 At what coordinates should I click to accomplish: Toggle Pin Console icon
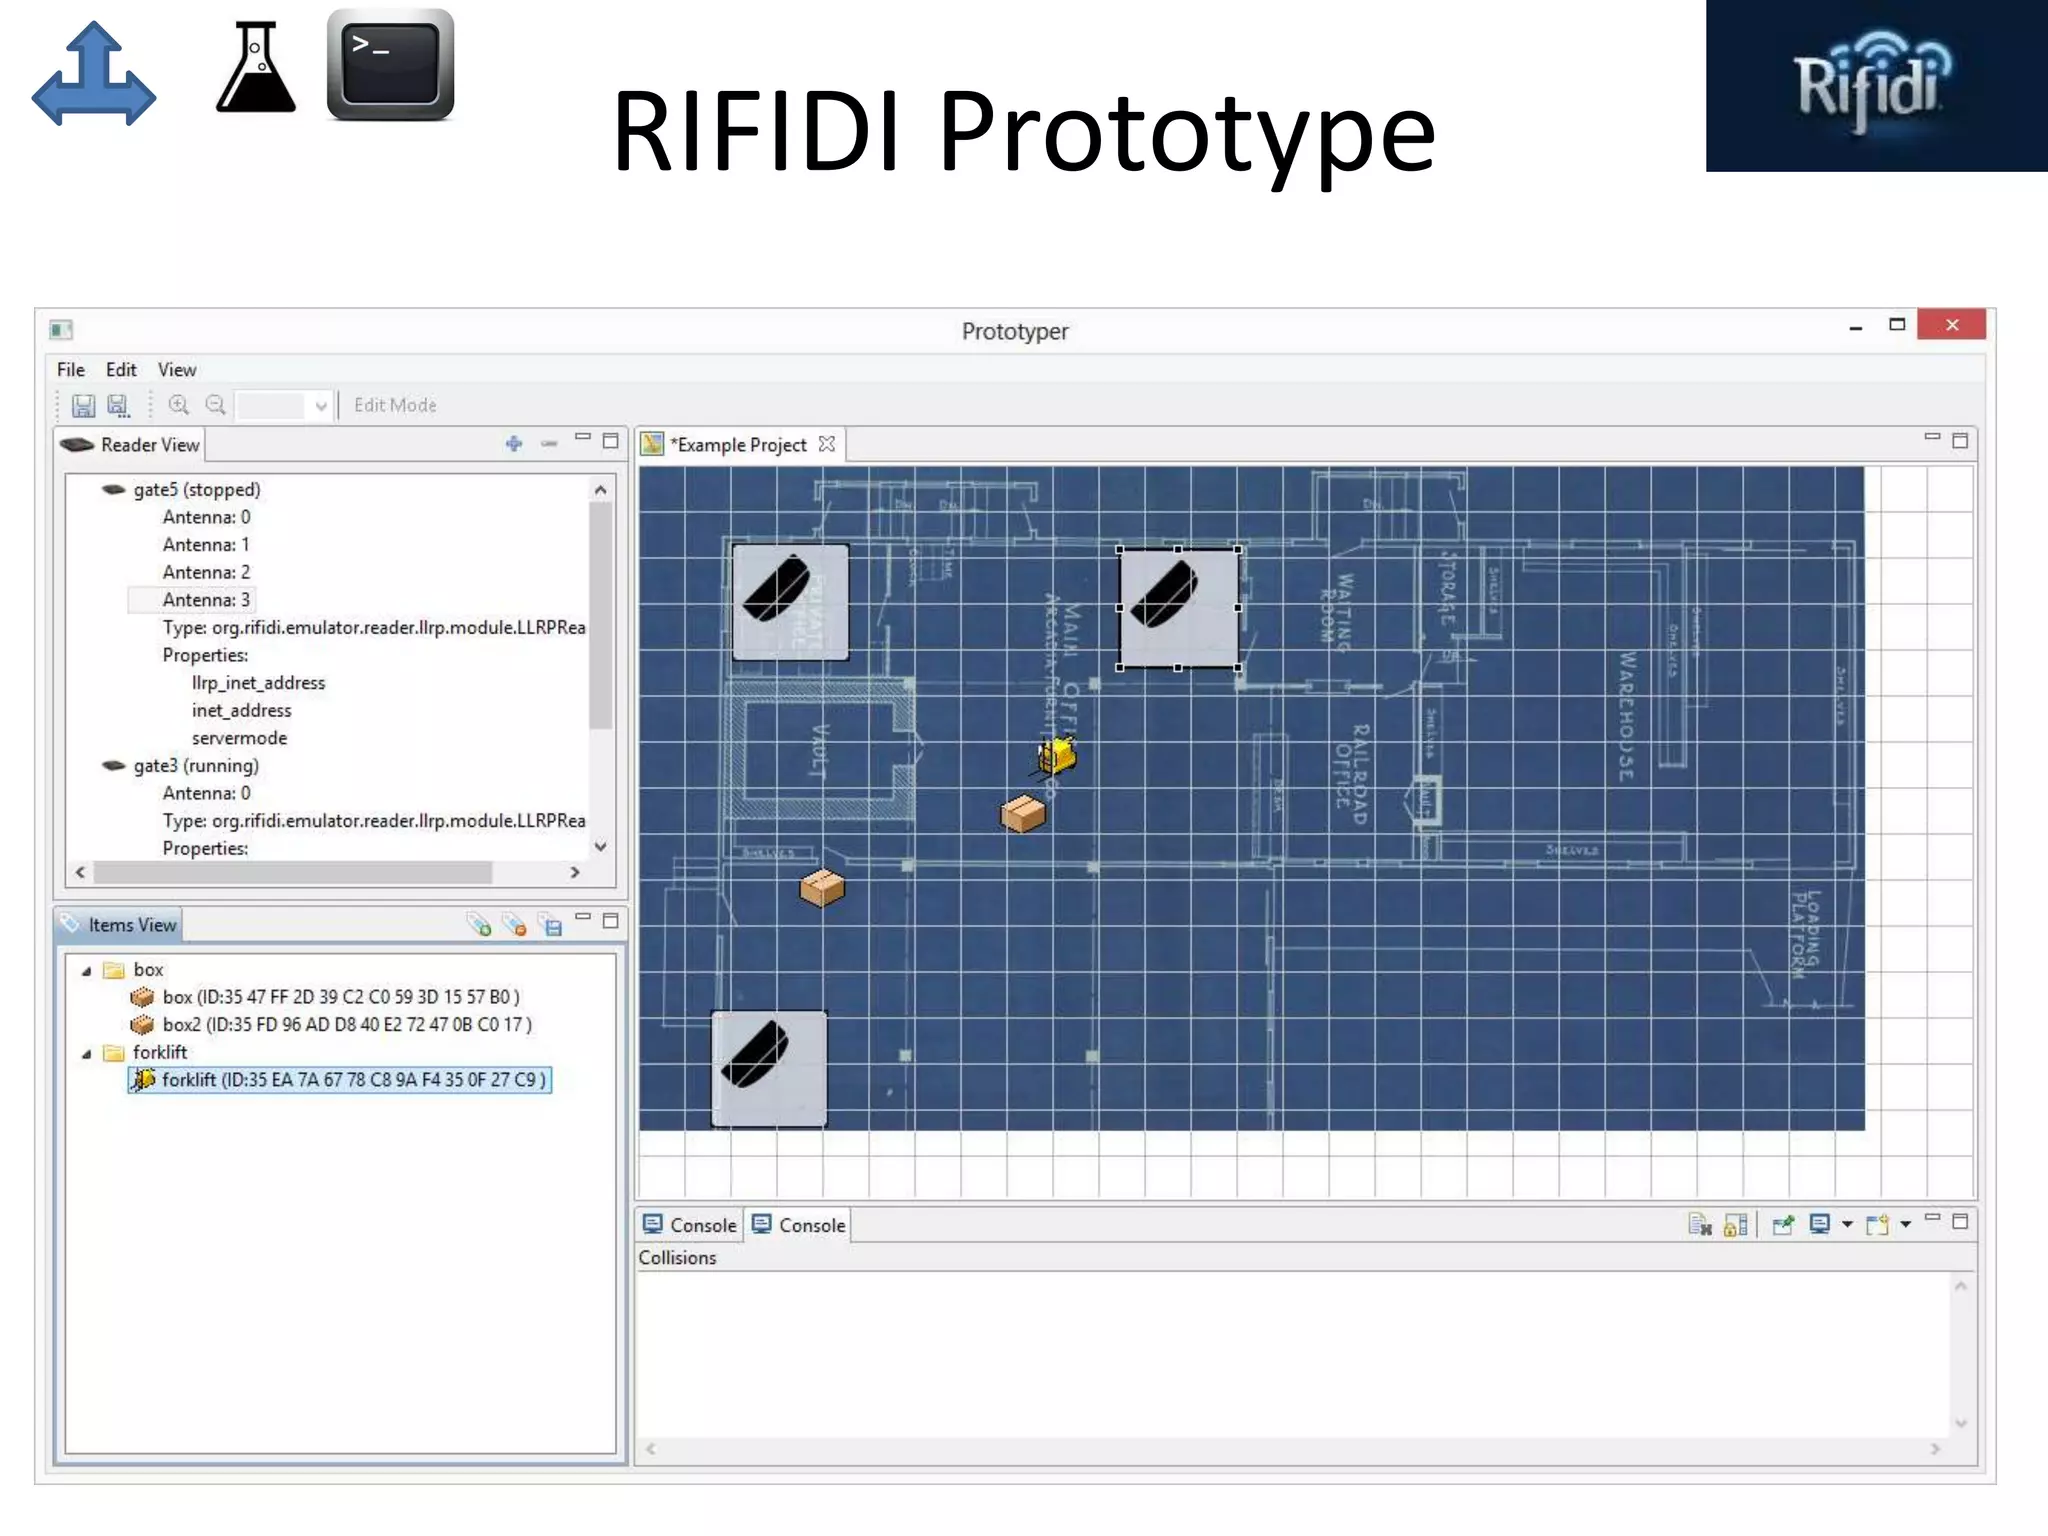(1783, 1224)
